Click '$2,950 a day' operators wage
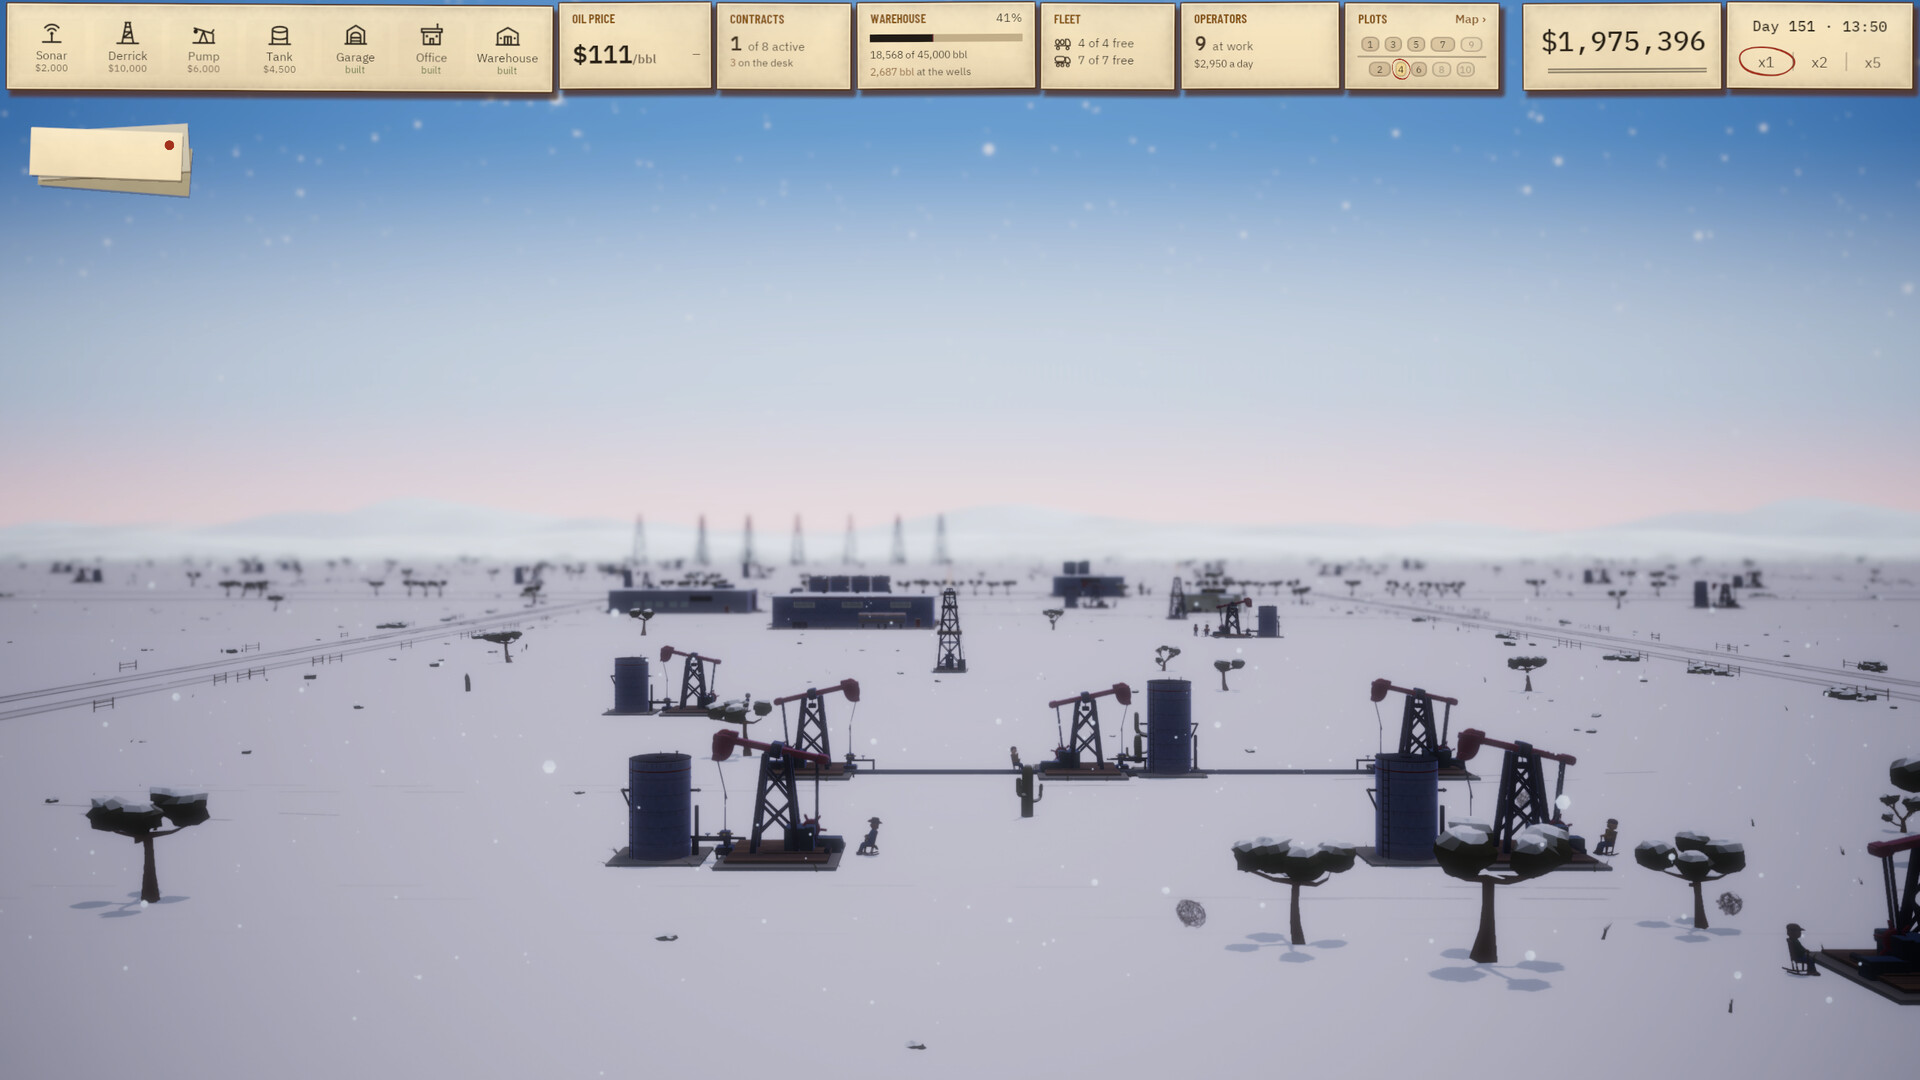1920x1080 pixels. [x=1223, y=64]
